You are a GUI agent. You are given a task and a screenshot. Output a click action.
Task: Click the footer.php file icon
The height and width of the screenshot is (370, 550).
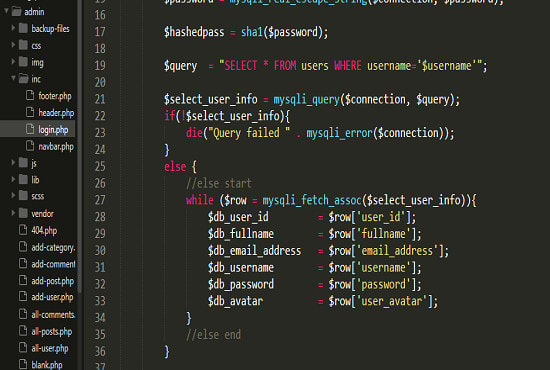pos(30,95)
